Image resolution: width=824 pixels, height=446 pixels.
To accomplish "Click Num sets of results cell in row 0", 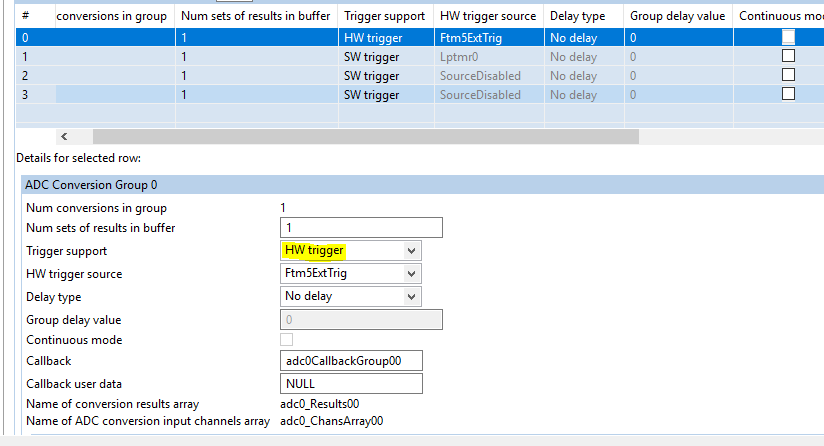I will point(256,38).
